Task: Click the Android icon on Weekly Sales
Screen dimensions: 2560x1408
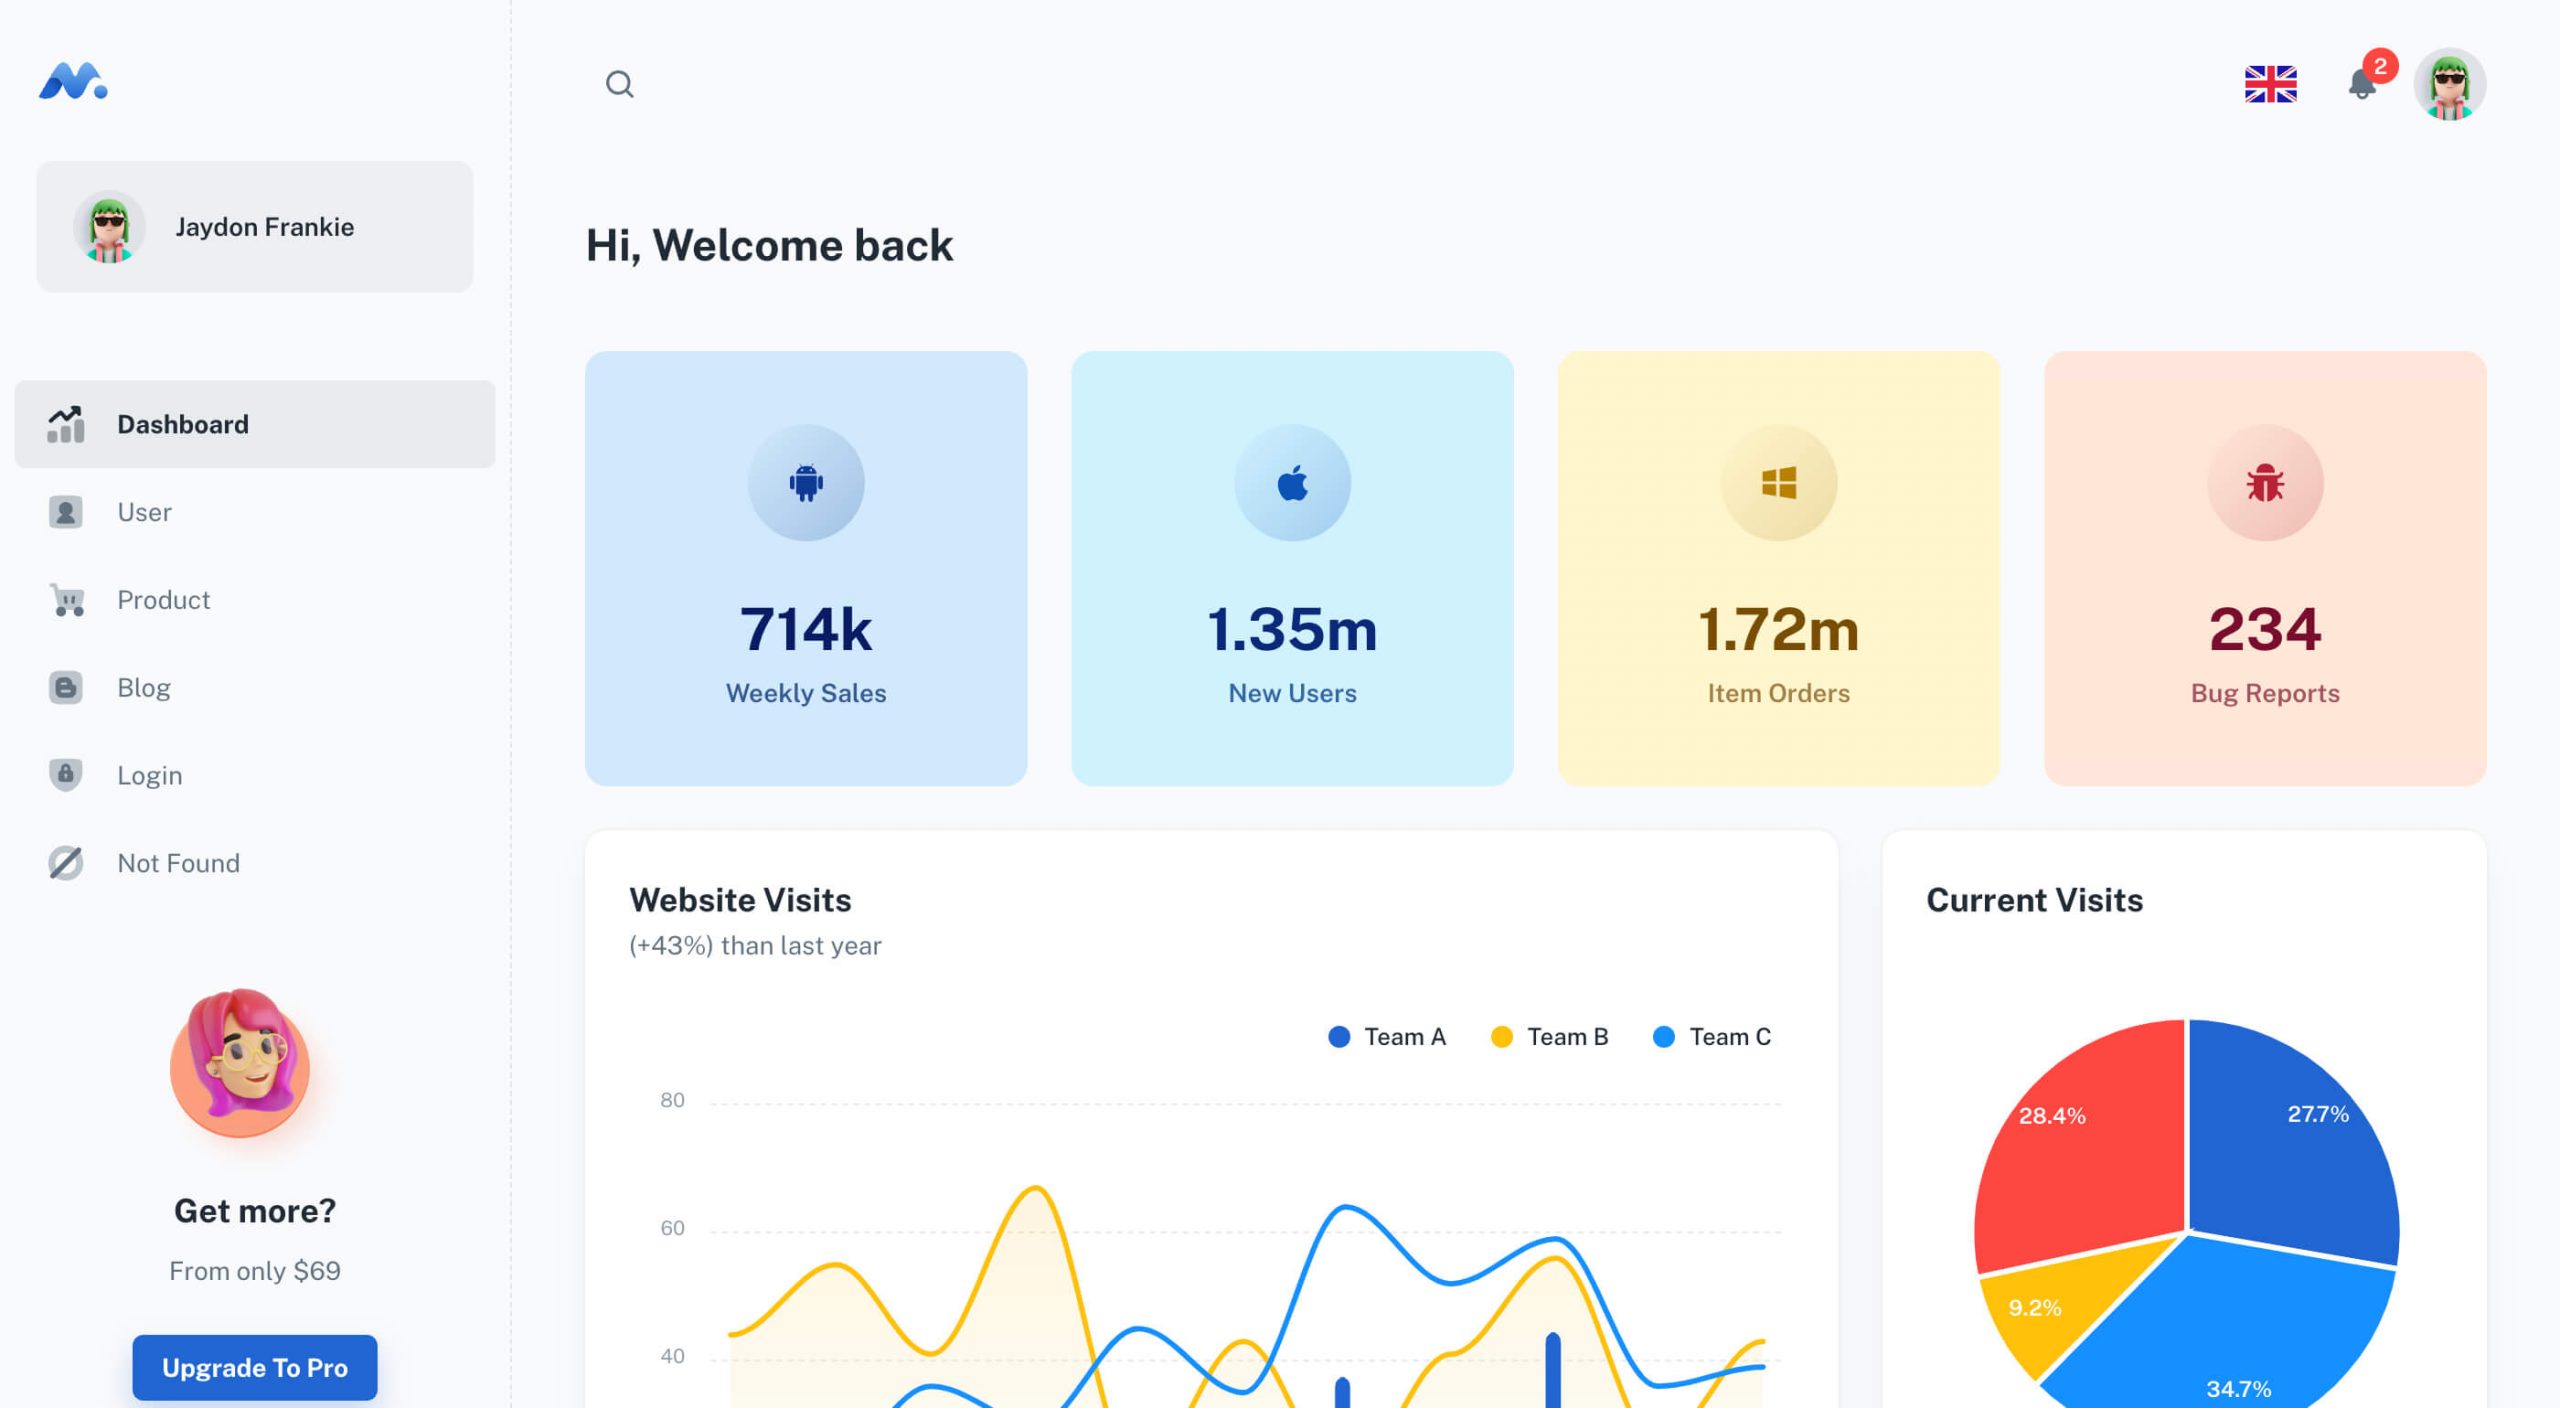Action: [806, 483]
